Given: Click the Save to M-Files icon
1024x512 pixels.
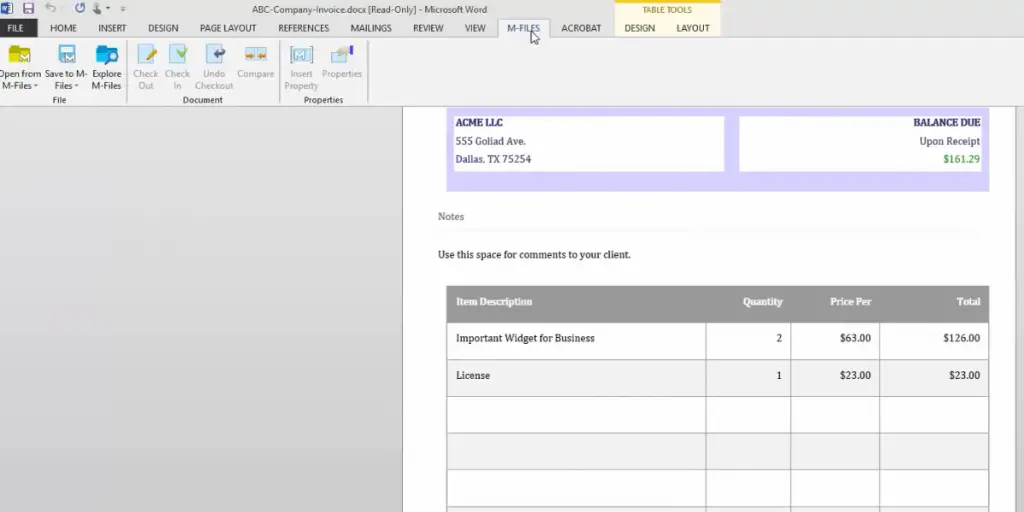Looking at the screenshot, I should click(x=66, y=55).
